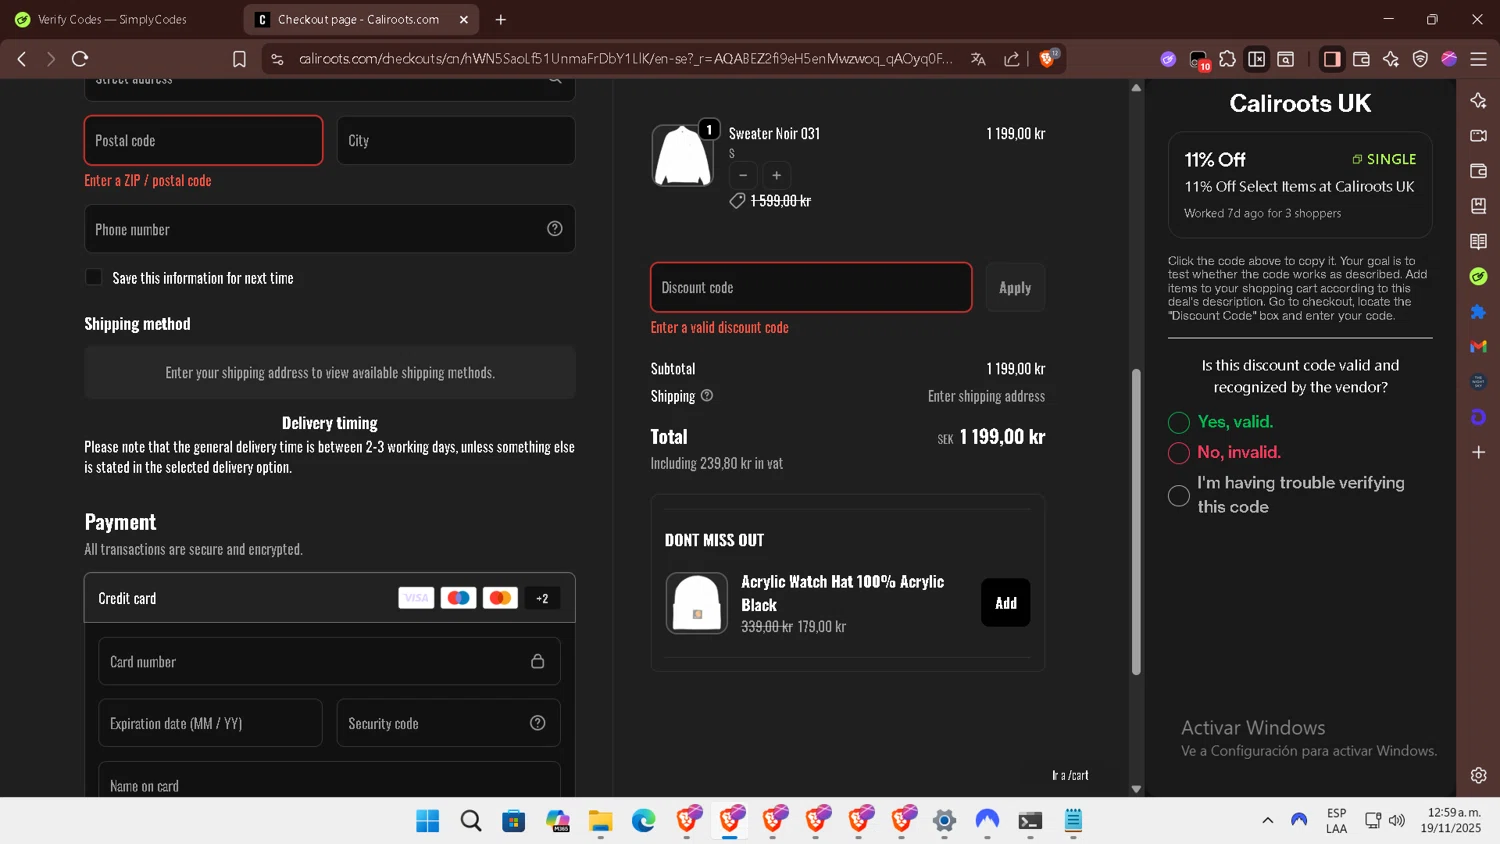Open Windows taskbar search
The width and height of the screenshot is (1500, 844).
tap(471, 821)
